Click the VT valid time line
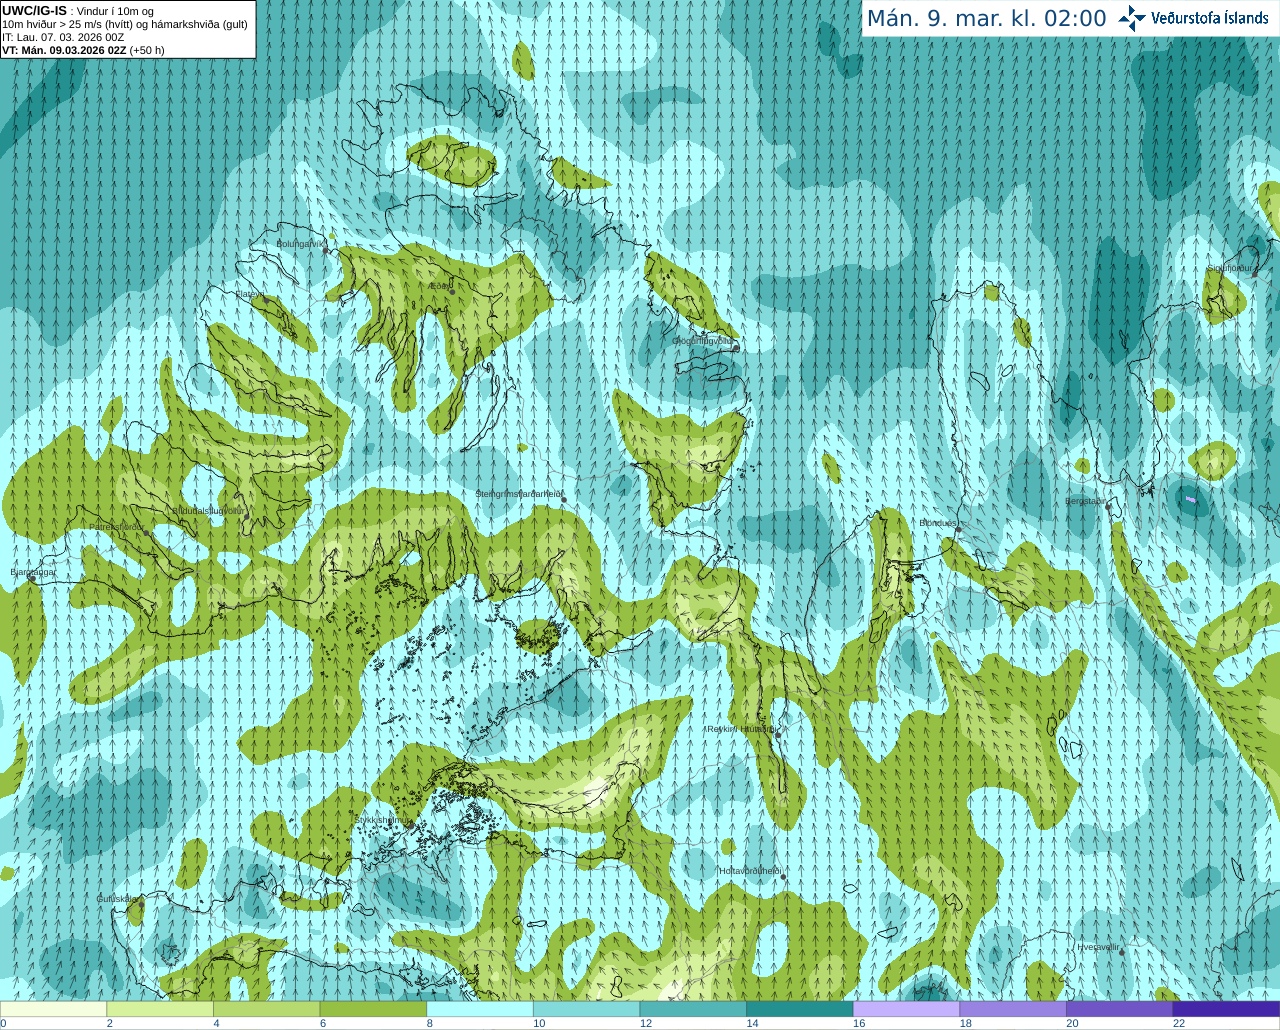The width and height of the screenshot is (1280, 1030). (x=84, y=50)
